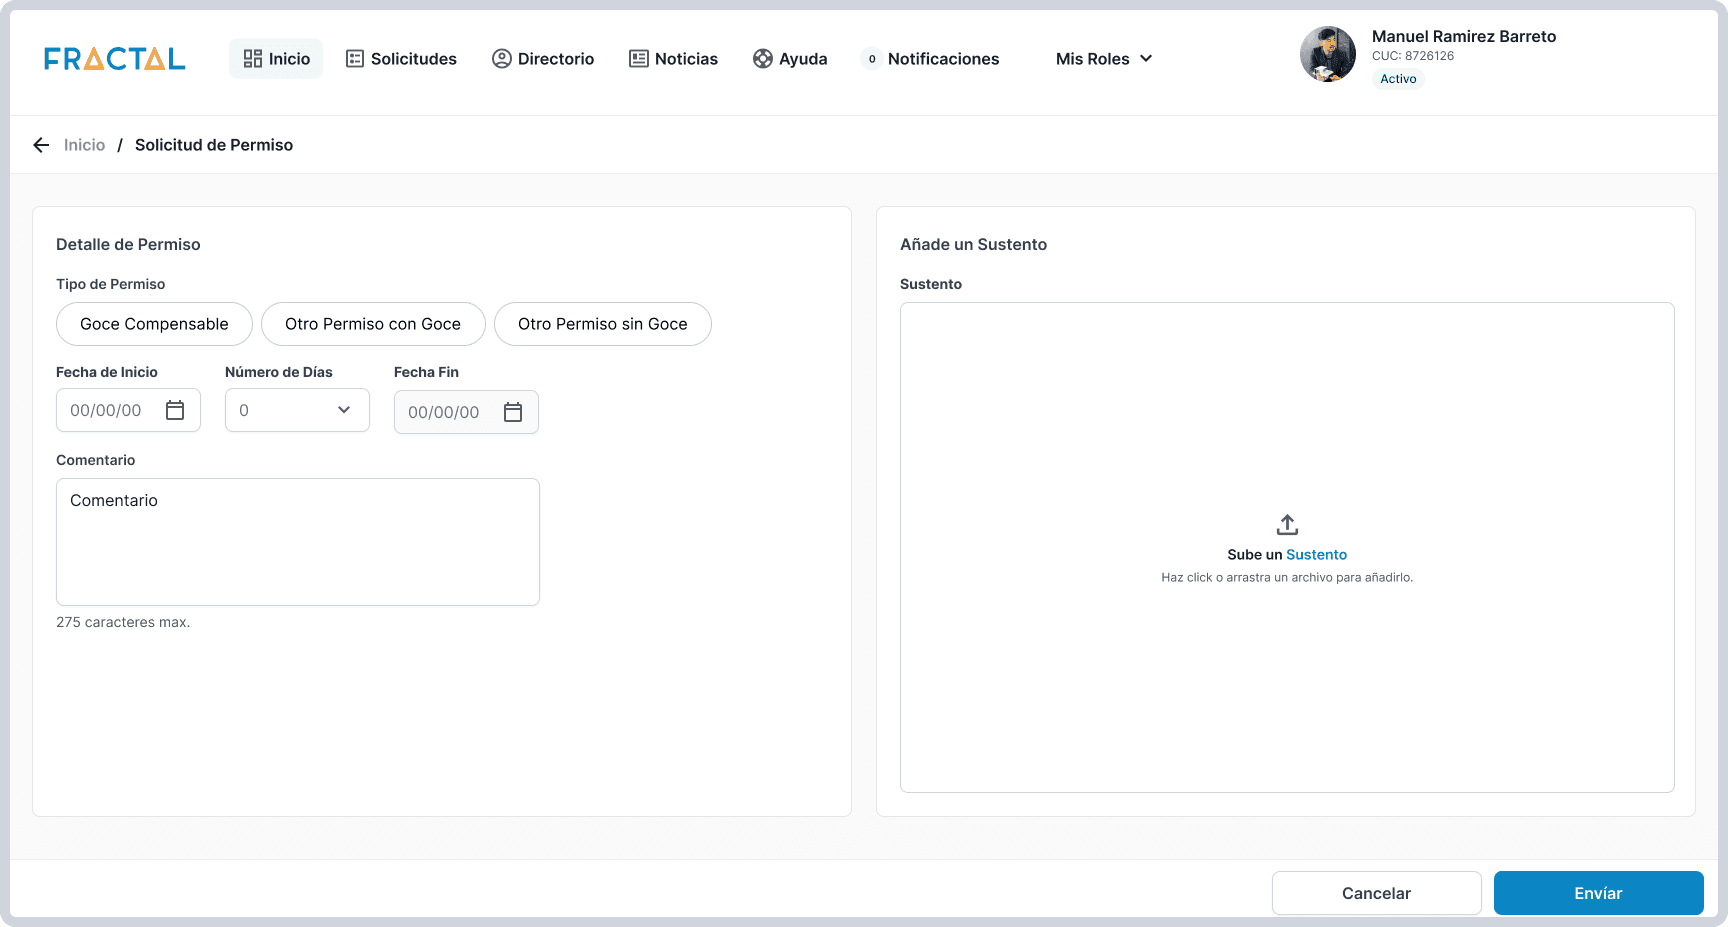Click the Fractal logo
Viewport: 1728px width, 927px height.
(114, 59)
